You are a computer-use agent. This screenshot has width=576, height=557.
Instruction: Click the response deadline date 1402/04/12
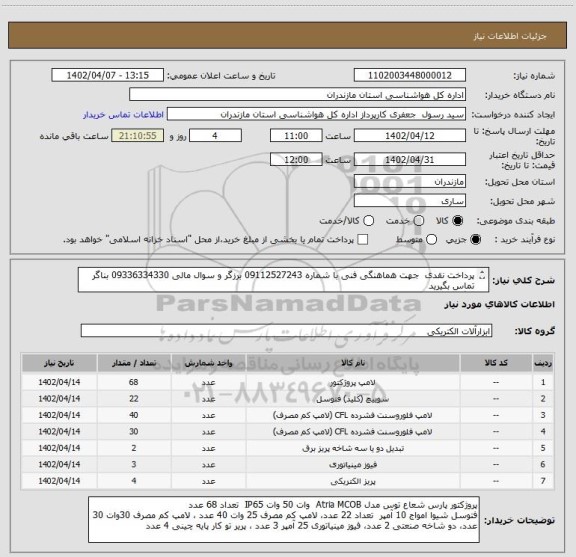(410, 136)
